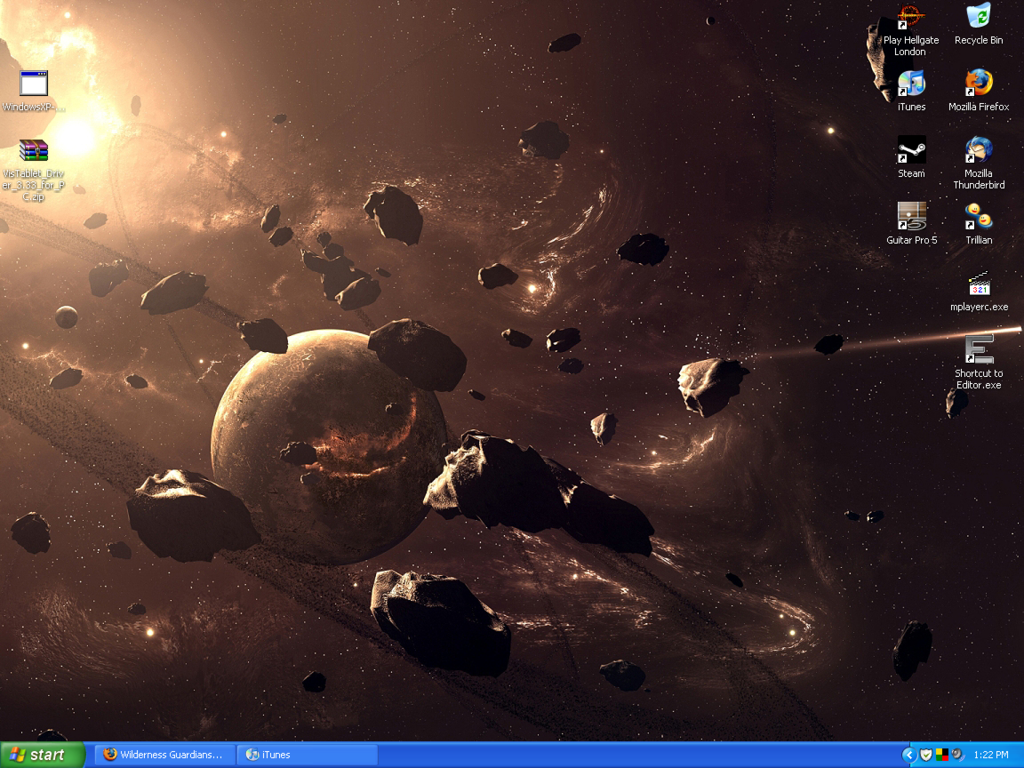Open the Windows Start menu
This screenshot has height=768, width=1024.
point(42,755)
